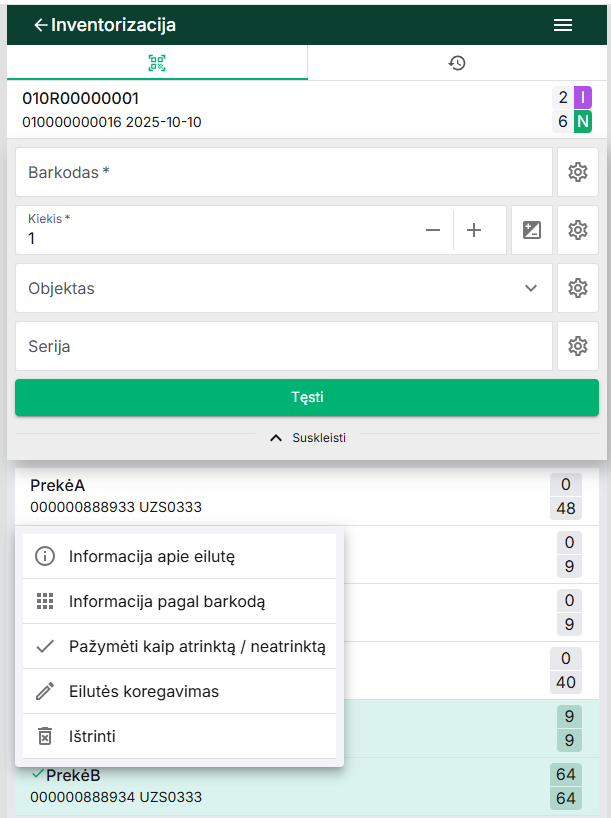
Task: Click the back arrow next to Inventorizacija
Action: click(x=40, y=25)
